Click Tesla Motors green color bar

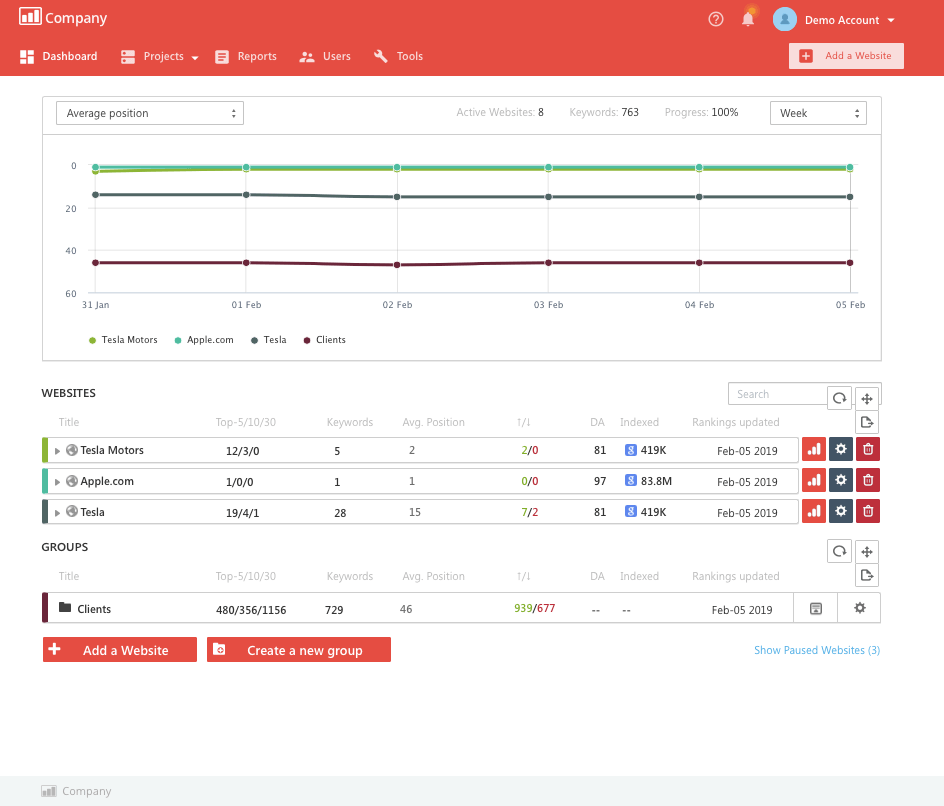pyautogui.click(x=45, y=450)
